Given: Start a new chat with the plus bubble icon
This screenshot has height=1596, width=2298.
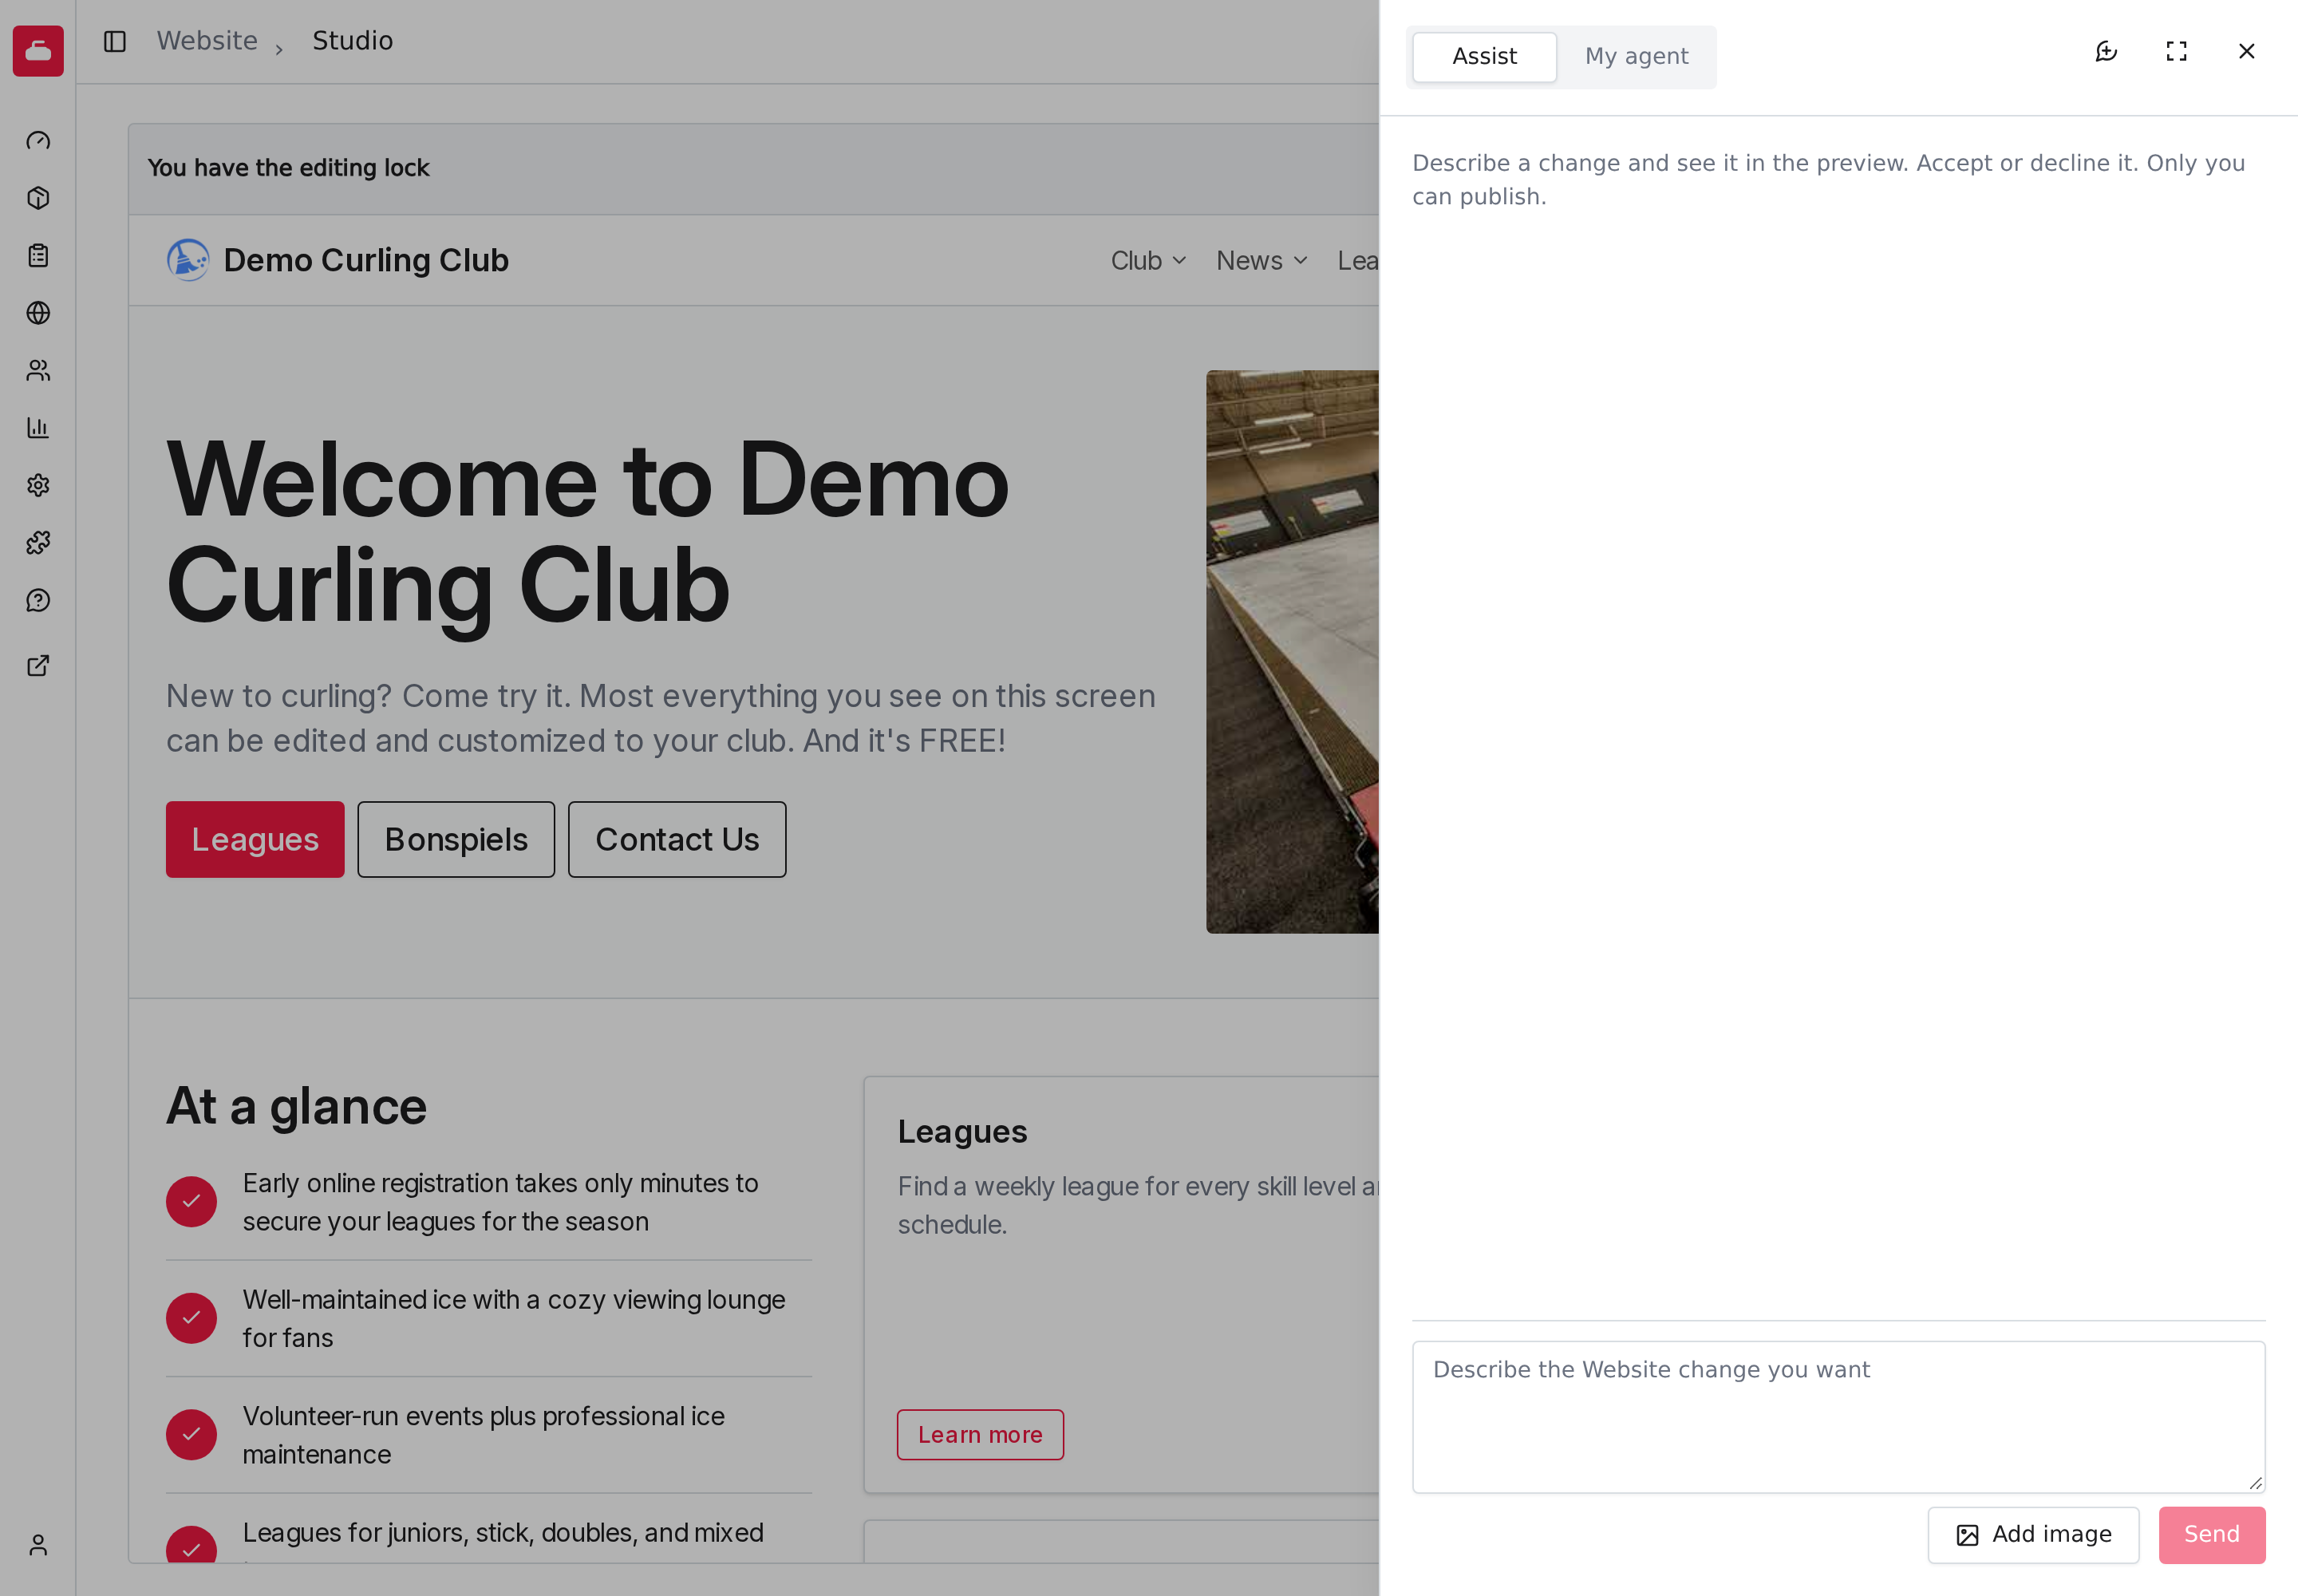Looking at the screenshot, I should 2106,51.
